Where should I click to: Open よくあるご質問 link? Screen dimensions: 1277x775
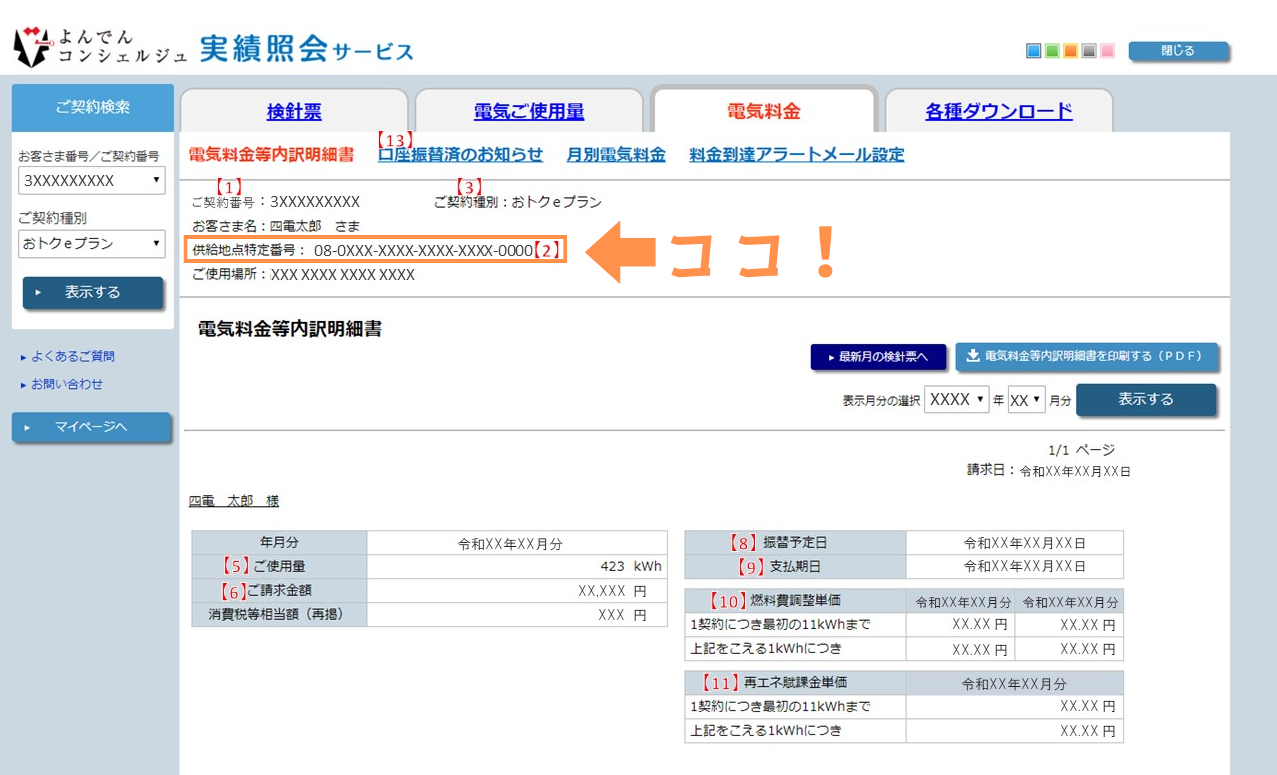pyautogui.click(x=73, y=356)
